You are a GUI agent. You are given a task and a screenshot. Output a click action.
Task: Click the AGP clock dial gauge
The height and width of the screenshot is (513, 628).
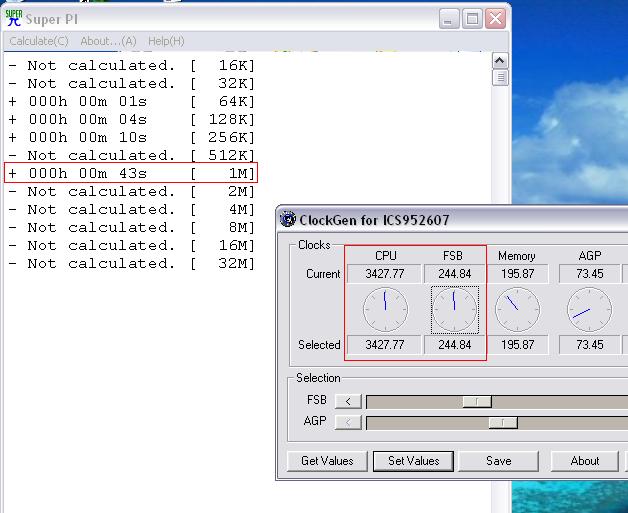590,309
